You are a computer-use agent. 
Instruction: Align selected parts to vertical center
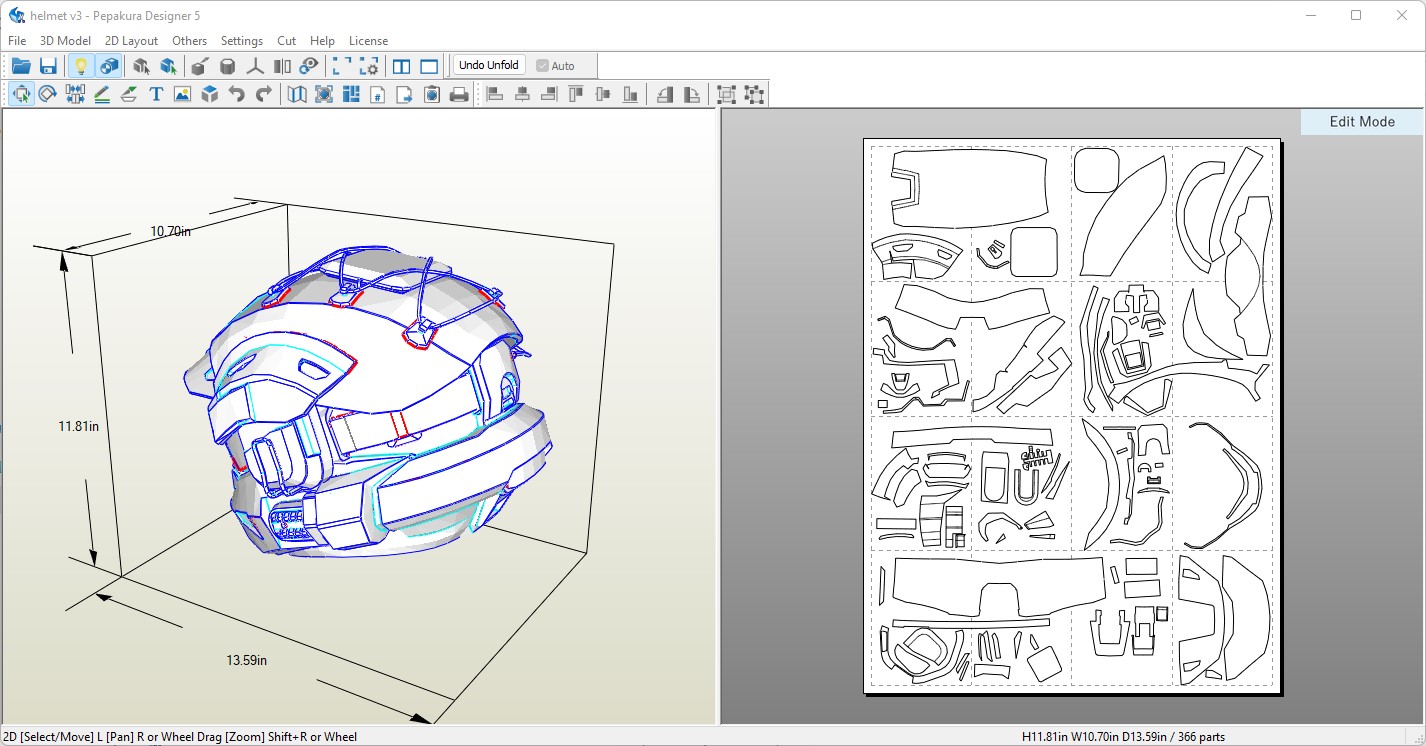click(603, 94)
